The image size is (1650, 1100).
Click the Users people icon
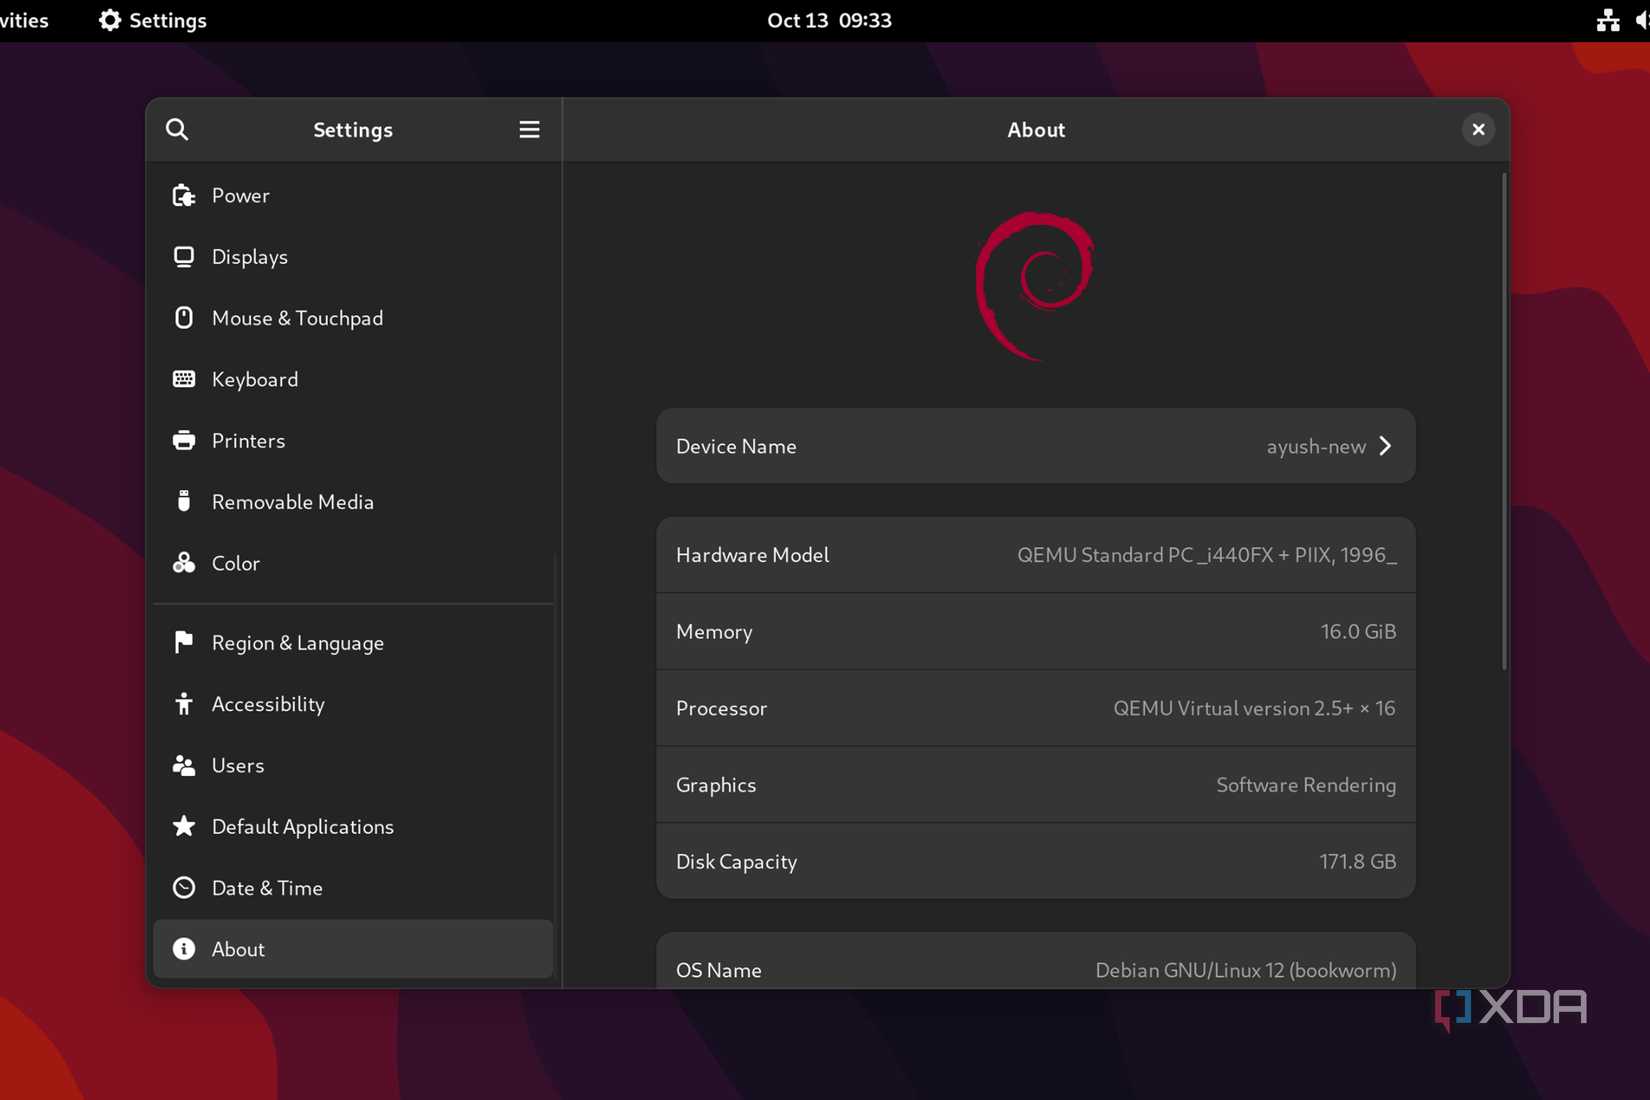point(184,765)
